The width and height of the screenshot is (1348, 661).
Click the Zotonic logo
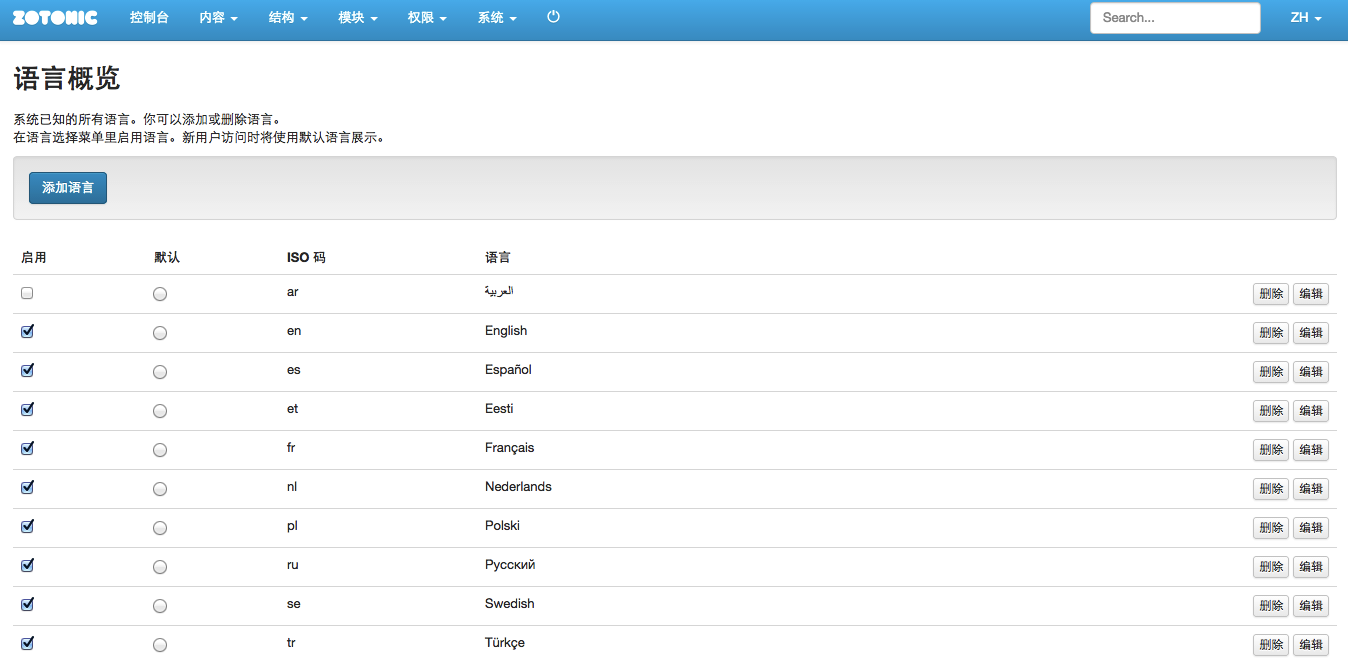[x=55, y=18]
